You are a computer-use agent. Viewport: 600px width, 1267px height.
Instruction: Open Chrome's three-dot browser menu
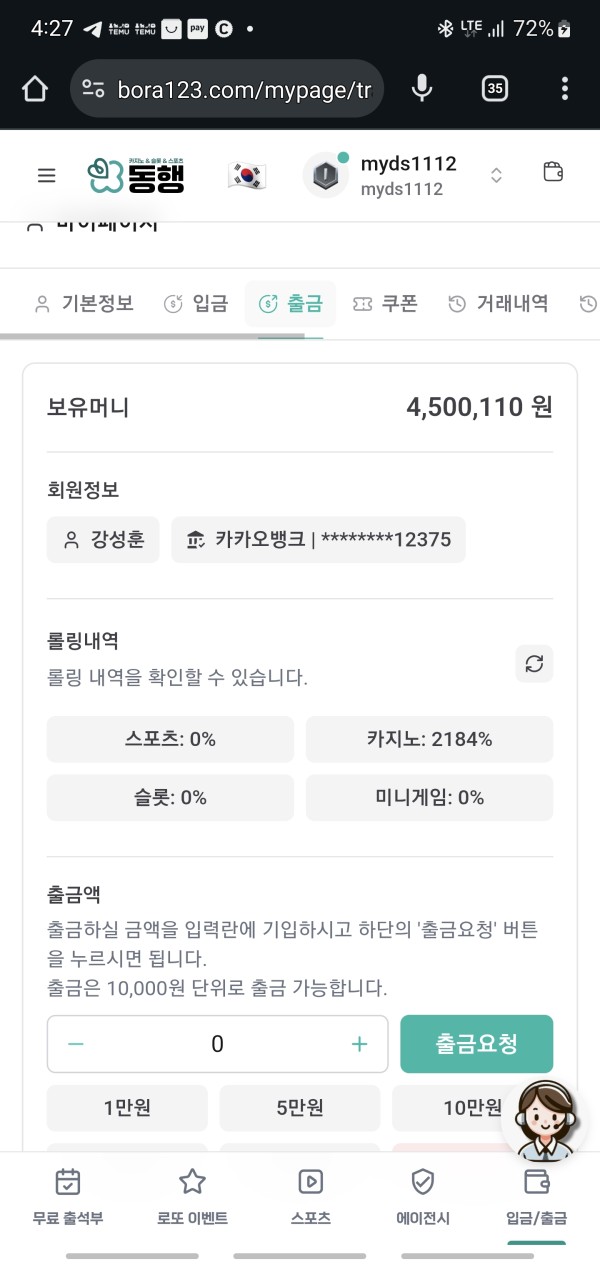tap(564, 88)
